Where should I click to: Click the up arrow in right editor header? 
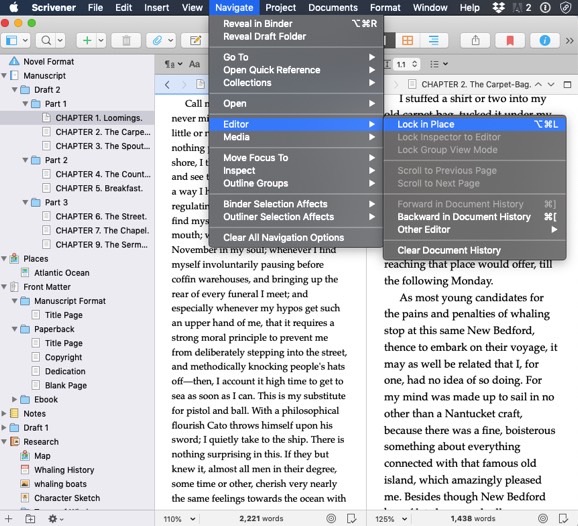click(x=539, y=84)
